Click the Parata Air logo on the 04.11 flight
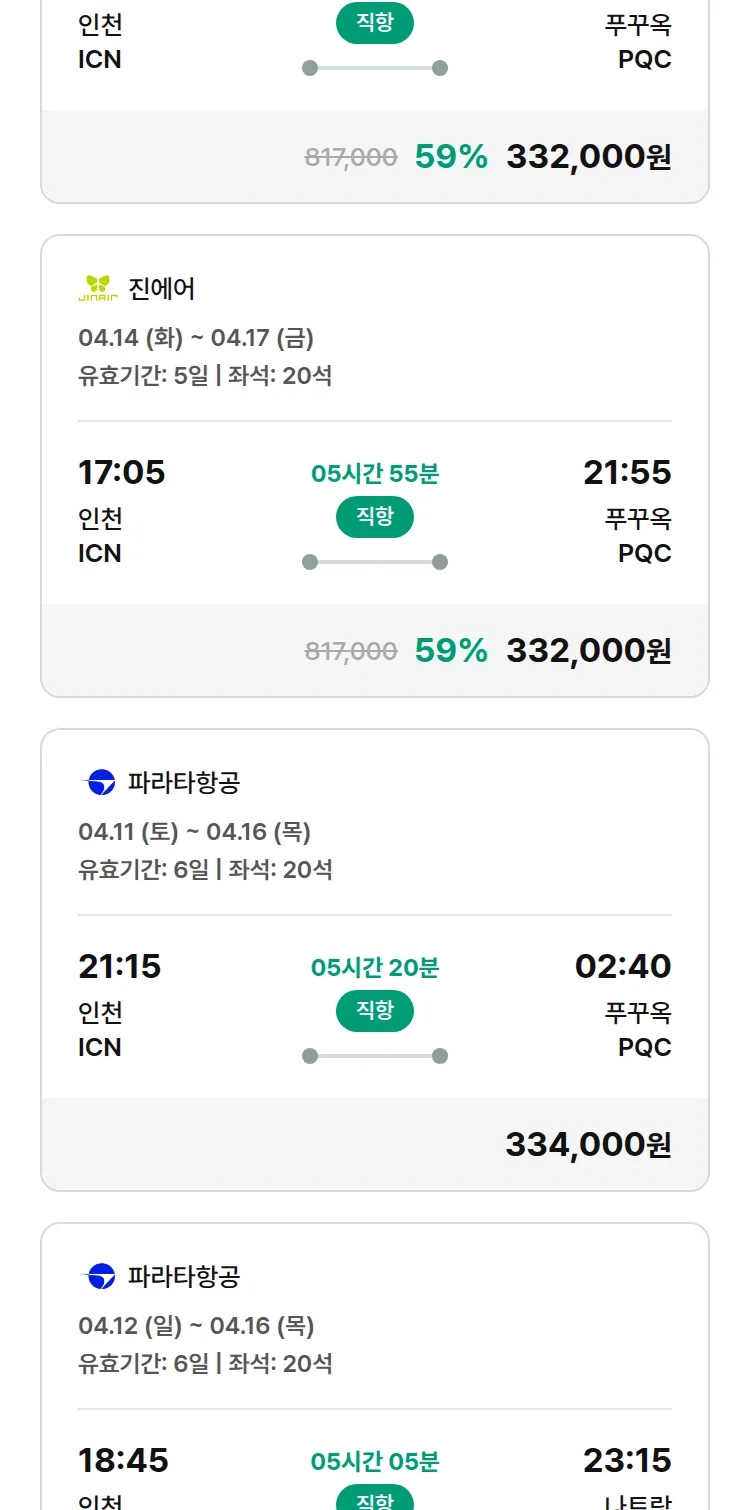 (100, 782)
